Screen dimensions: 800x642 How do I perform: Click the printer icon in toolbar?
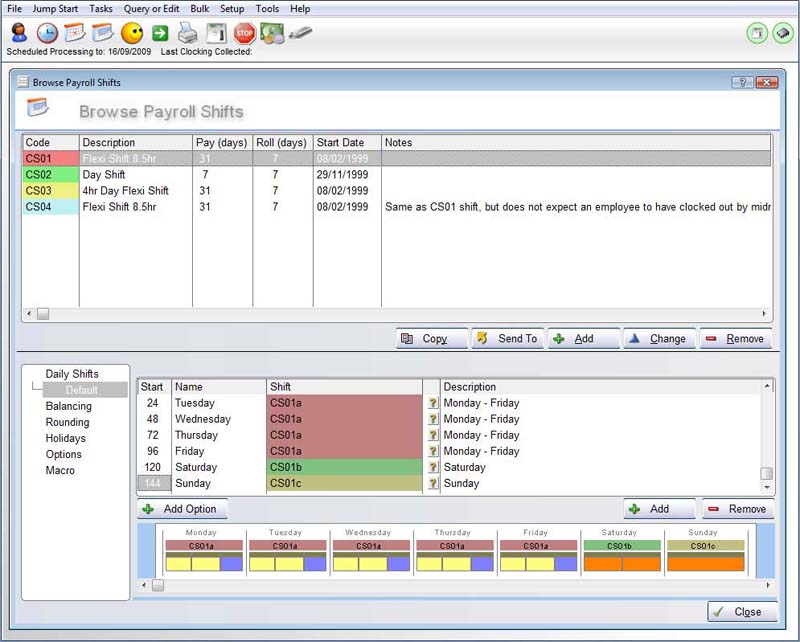click(x=189, y=33)
